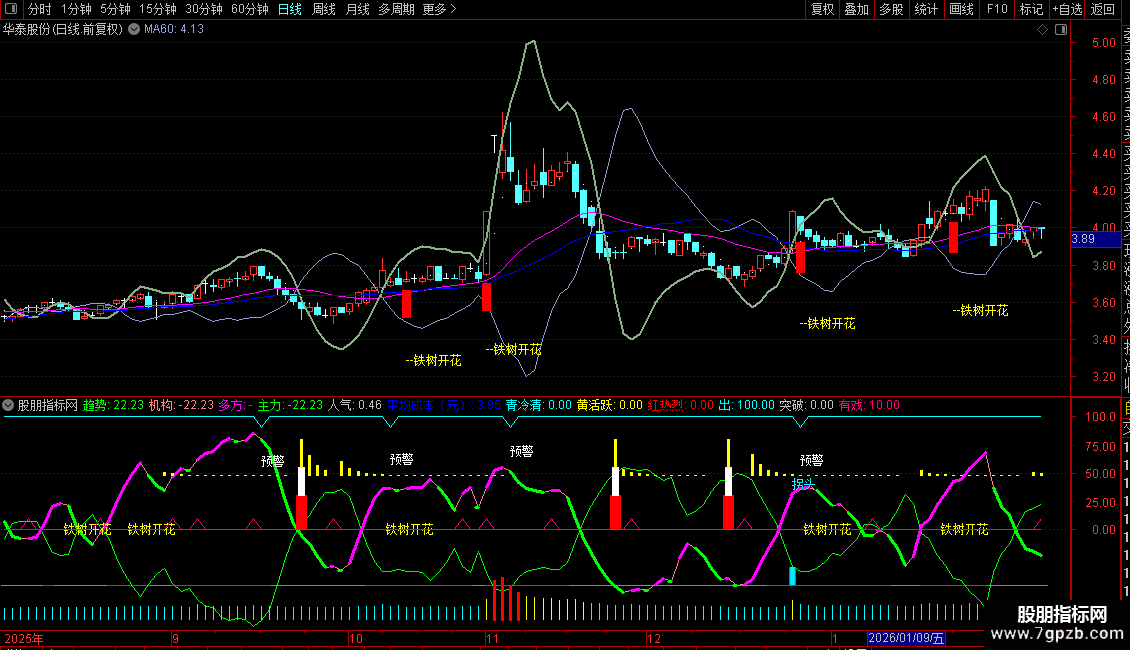Click the 3.89 current price label
This screenshot has width=1130, height=650.
tap(1082, 239)
